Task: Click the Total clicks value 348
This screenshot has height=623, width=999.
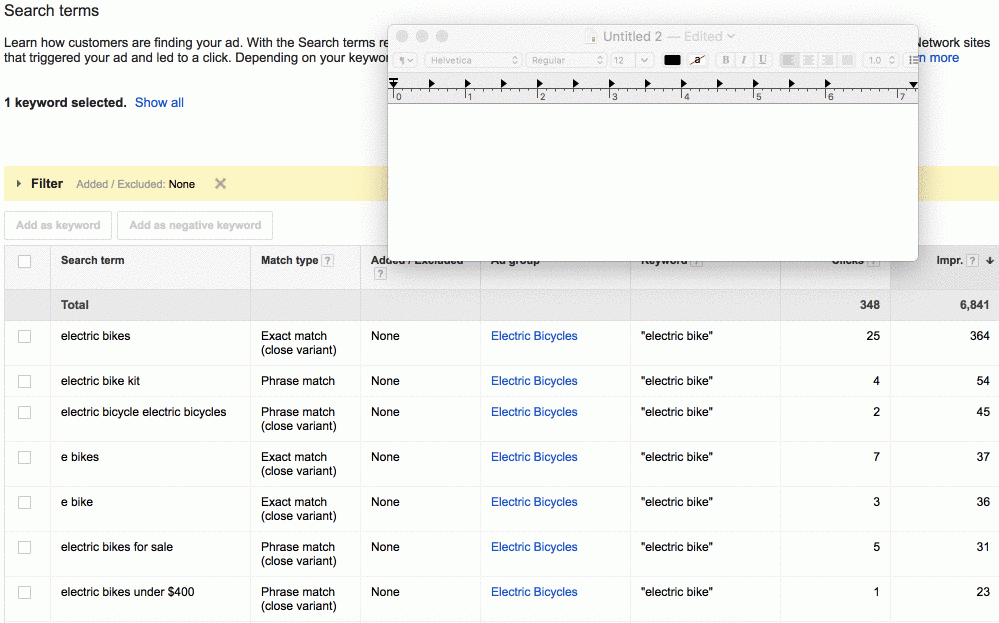Action: [x=870, y=305]
